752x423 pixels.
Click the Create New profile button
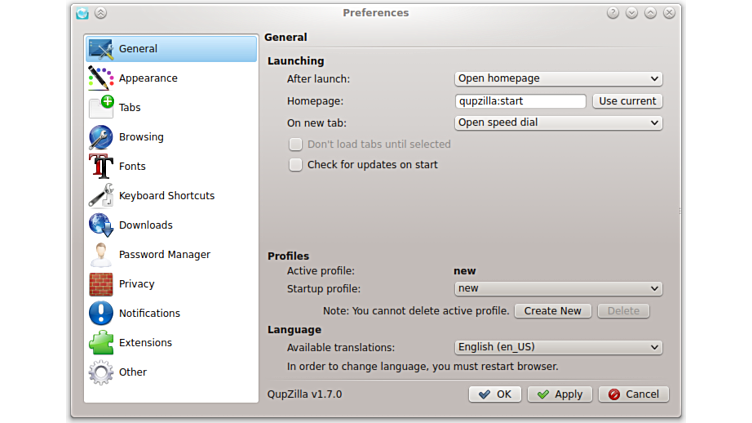point(553,311)
